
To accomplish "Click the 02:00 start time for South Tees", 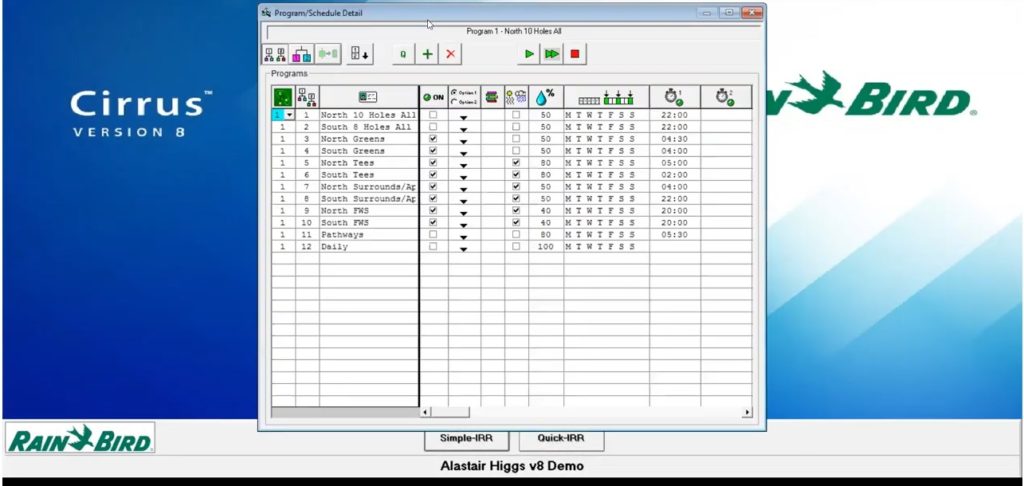I will (674, 175).
